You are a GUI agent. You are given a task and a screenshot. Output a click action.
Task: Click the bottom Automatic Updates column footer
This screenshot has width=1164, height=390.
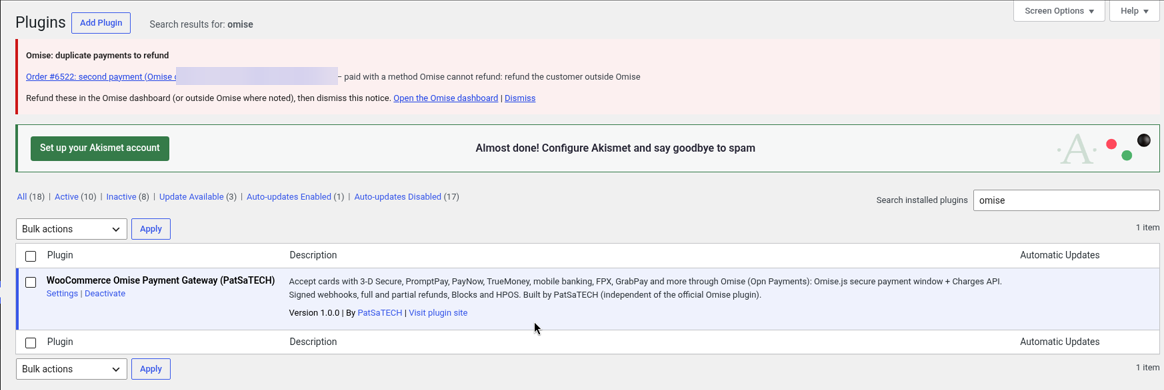[1059, 342]
